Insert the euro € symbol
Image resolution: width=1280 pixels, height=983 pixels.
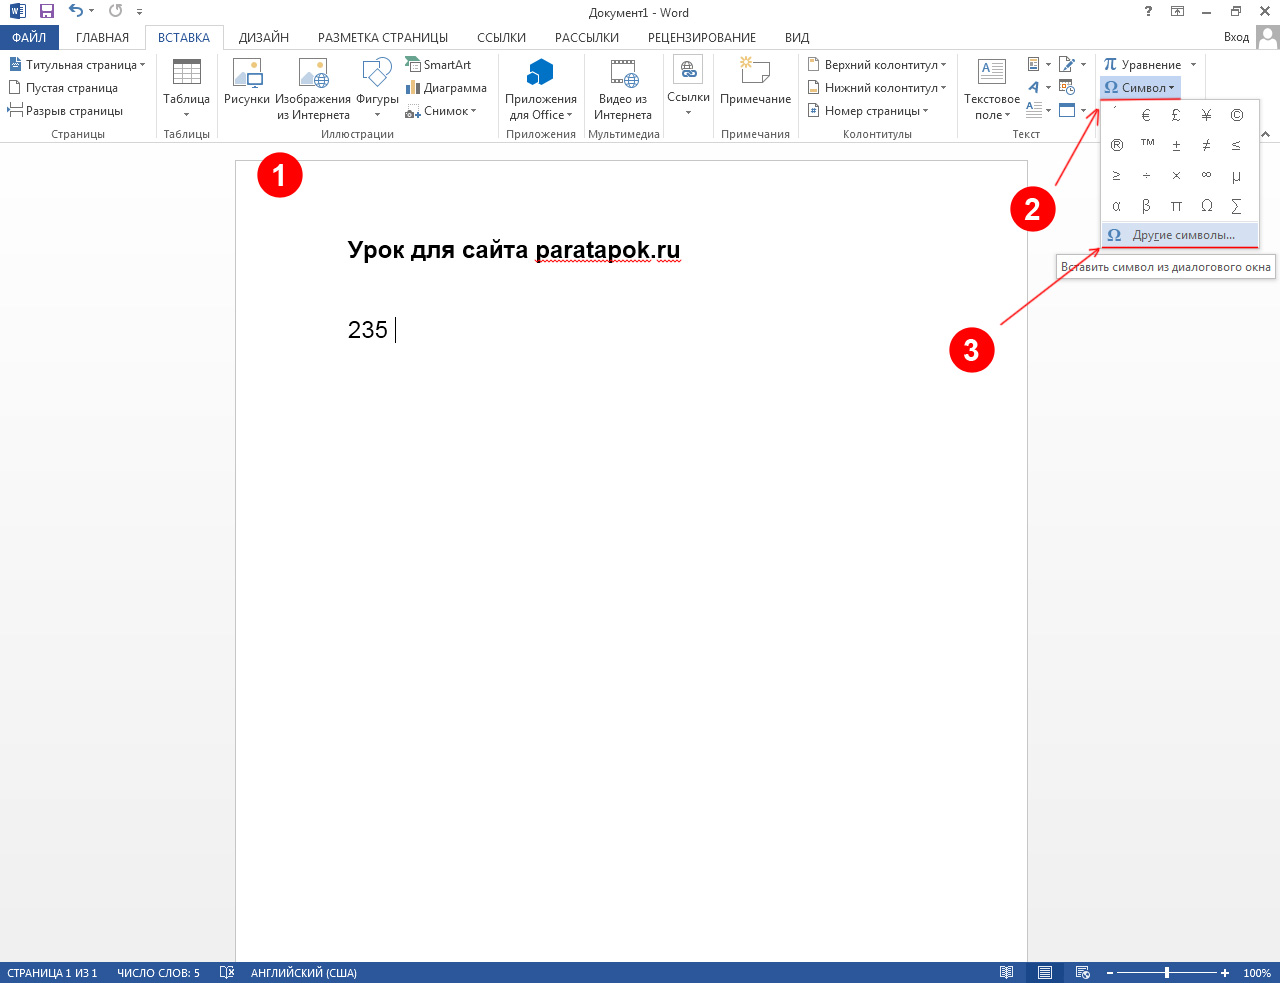click(x=1146, y=115)
